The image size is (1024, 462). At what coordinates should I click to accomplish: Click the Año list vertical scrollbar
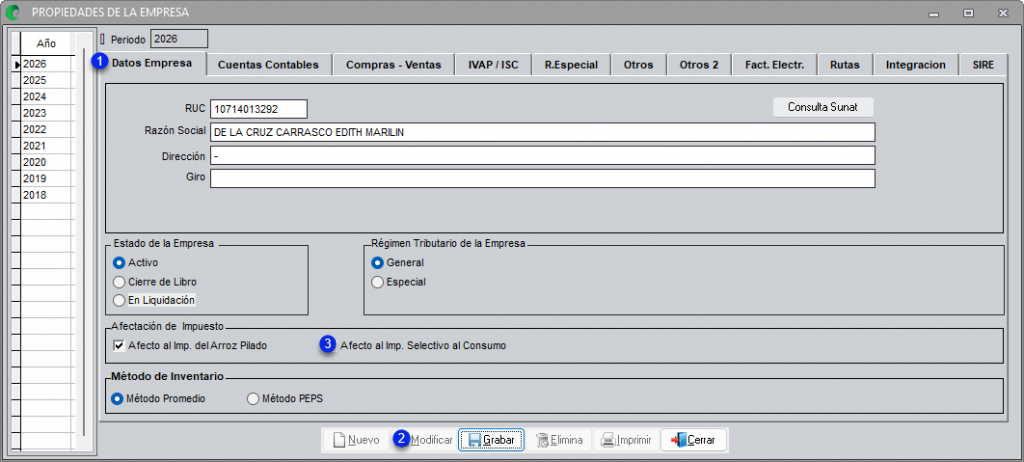point(84,240)
